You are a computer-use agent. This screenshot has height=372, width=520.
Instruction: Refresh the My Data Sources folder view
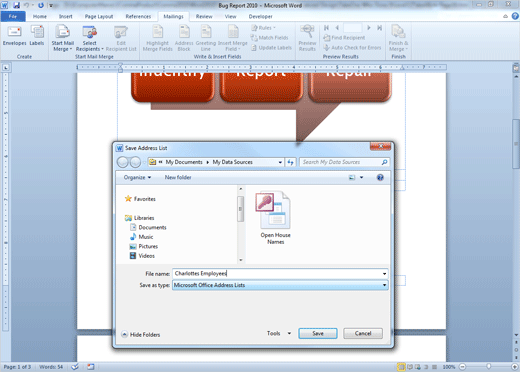click(291, 162)
